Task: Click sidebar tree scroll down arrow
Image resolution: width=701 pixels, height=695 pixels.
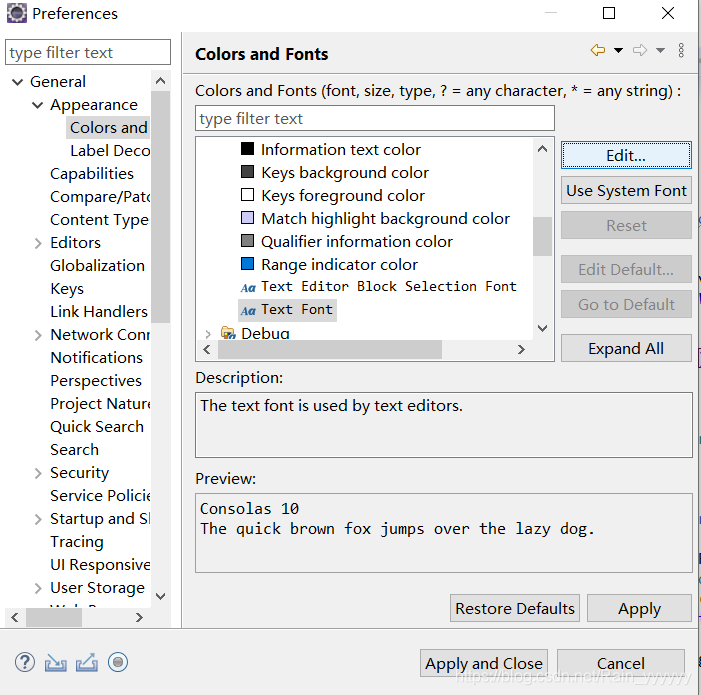Action: pos(160,596)
